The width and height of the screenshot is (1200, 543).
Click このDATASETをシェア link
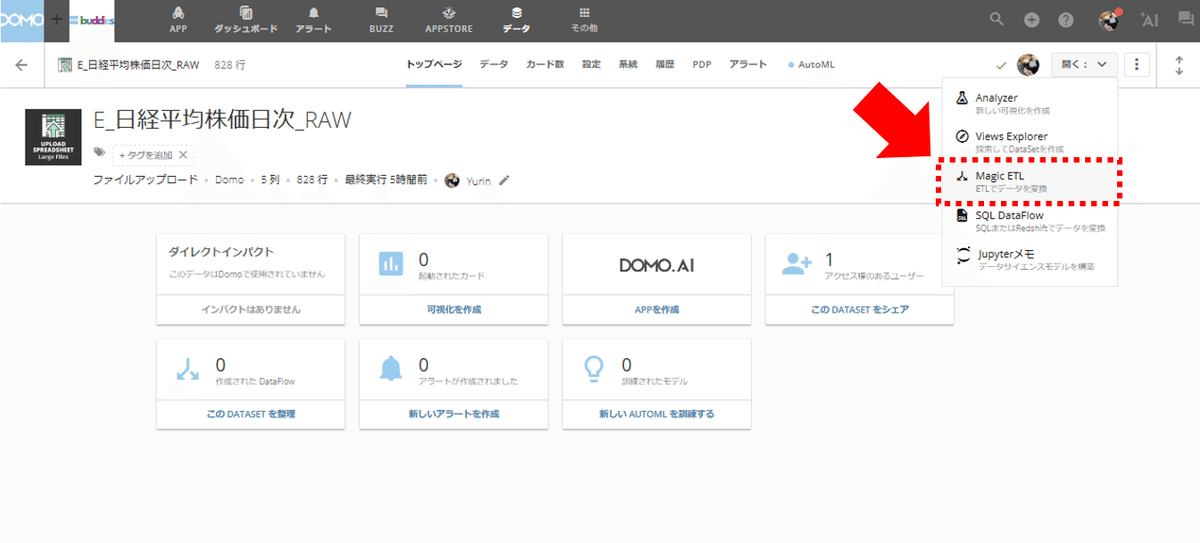pos(859,309)
